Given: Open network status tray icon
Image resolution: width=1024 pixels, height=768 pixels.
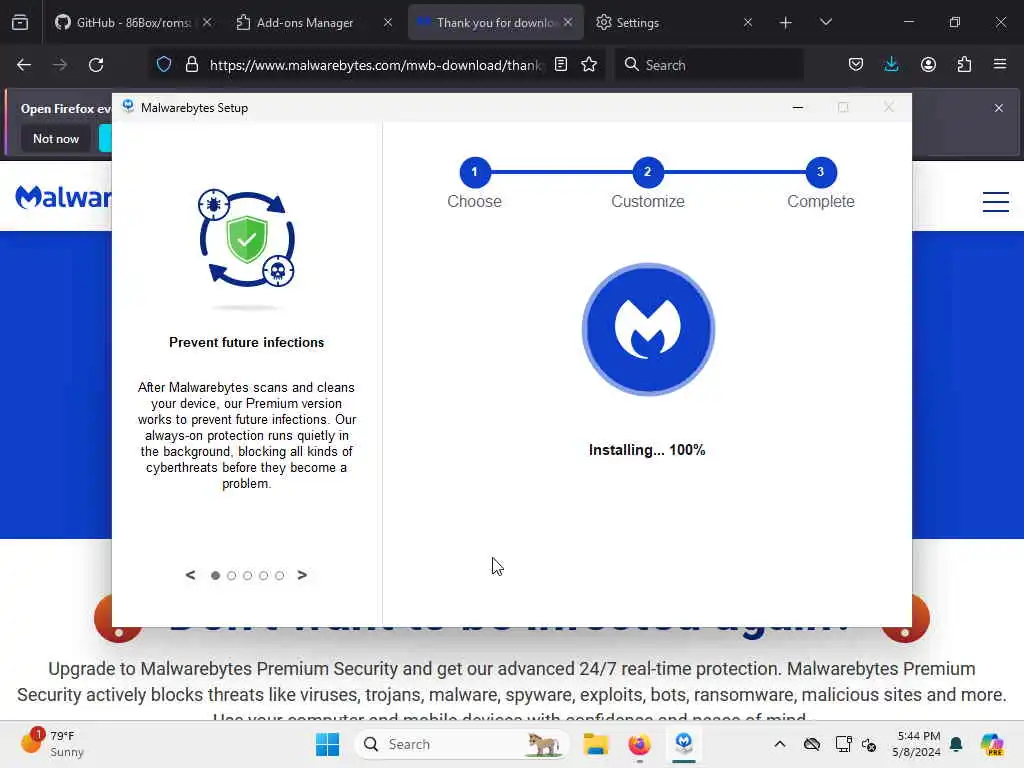Looking at the screenshot, I should (843, 744).
